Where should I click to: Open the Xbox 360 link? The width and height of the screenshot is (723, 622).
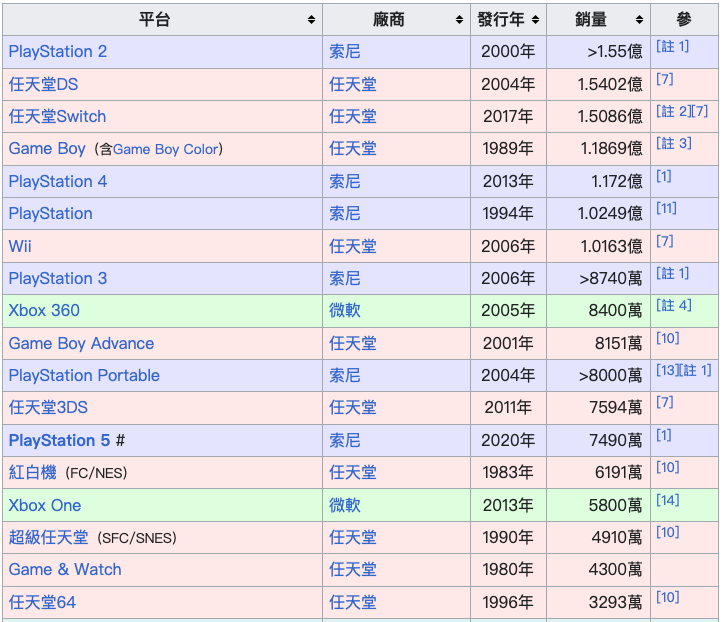(44, 310)
